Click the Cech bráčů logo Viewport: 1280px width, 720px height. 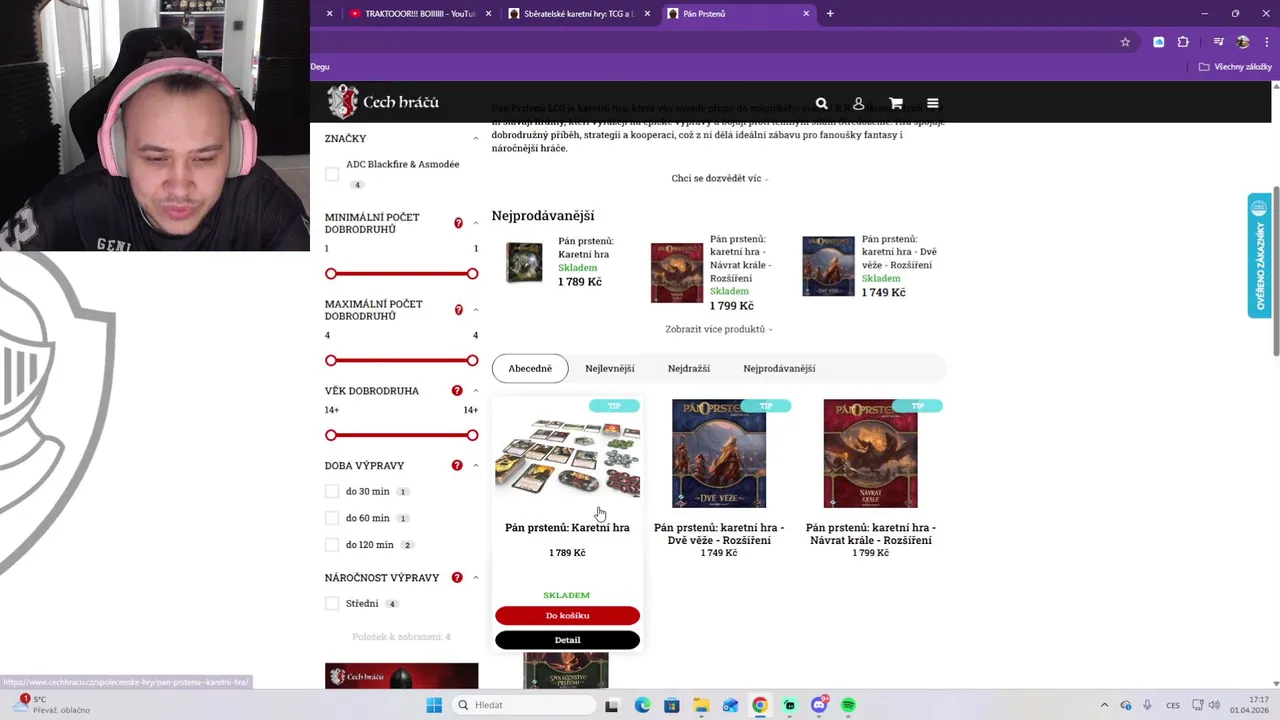tap(383, 101)
